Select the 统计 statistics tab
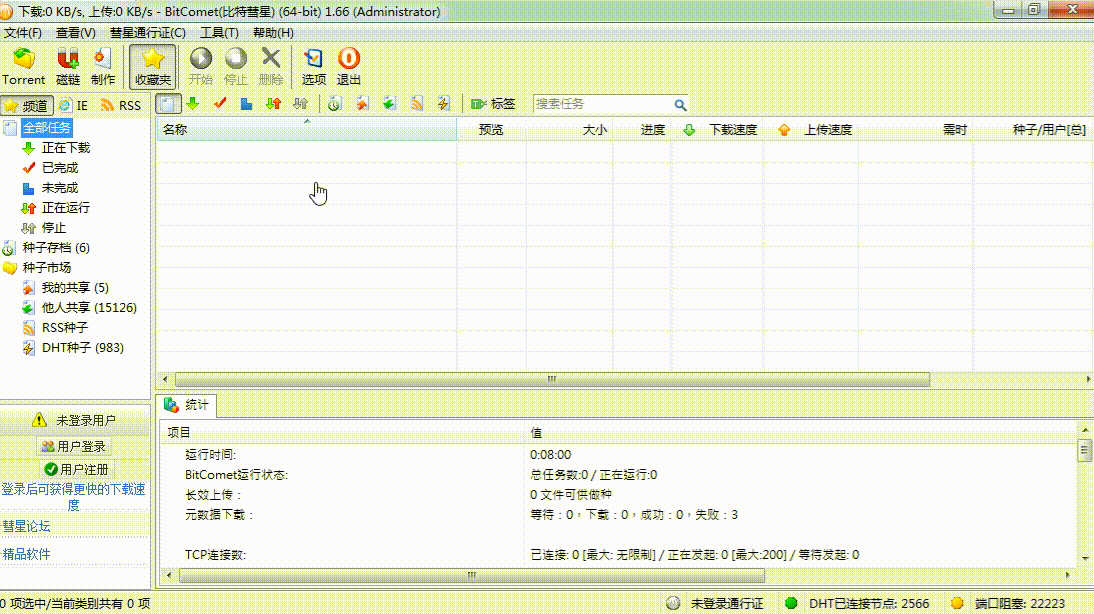1094x614 pixels. (186, 405)
